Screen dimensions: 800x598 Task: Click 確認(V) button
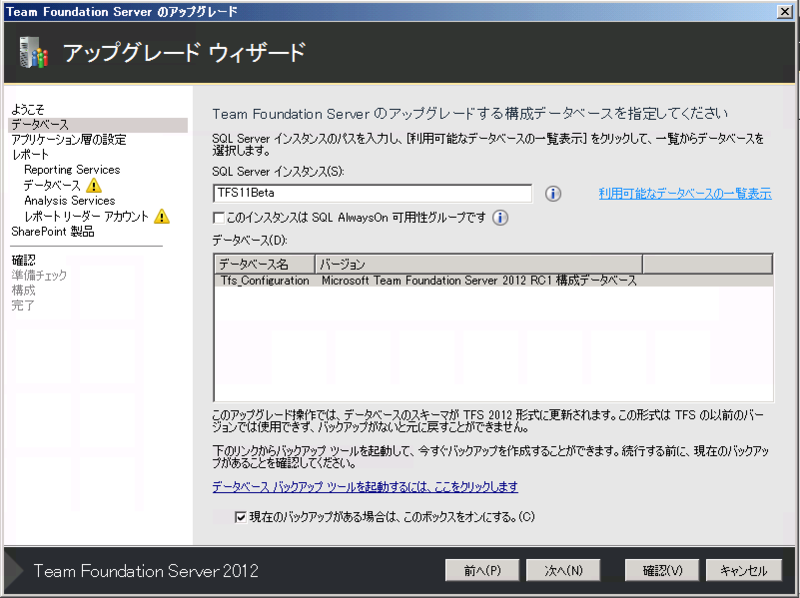pyautogui.click(x=662, y=570)
